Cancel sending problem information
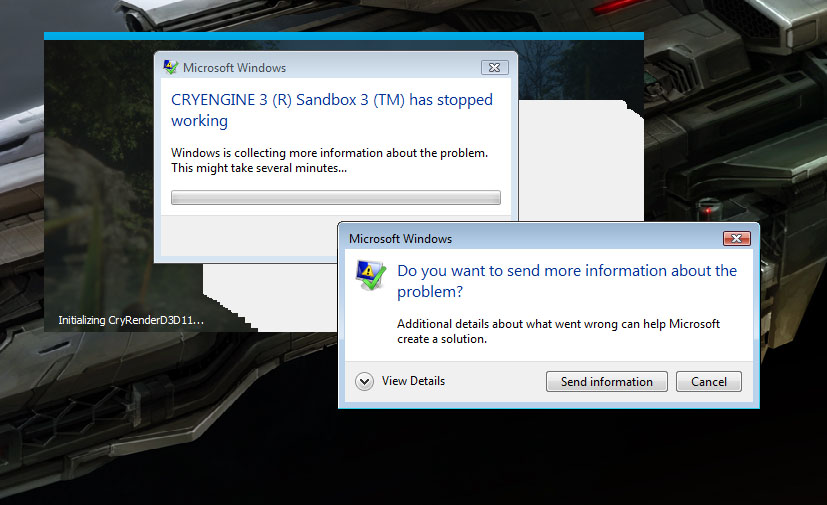The width and height of the screenshot is (827, 505). coord(709,382)
